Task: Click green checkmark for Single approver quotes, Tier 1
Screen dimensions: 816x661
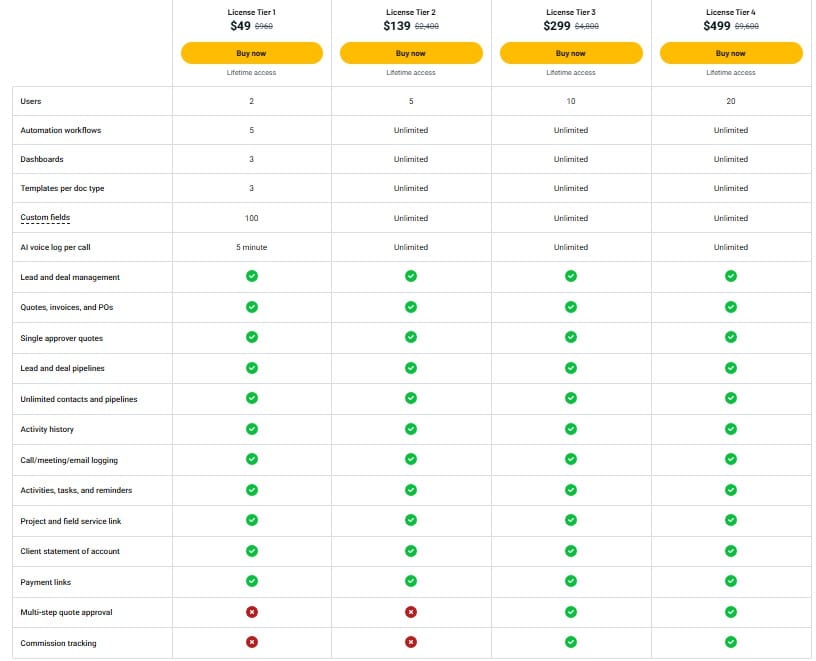Action: point(251,338)
